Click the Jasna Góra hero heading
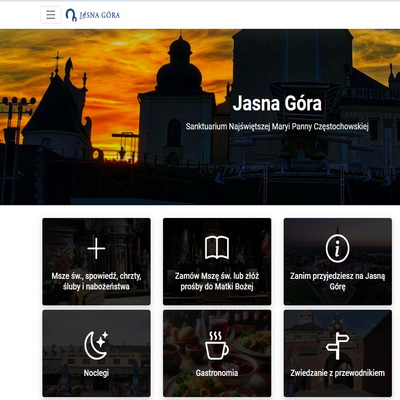The width and height of the screenshot is (400, 400). (x=277, y=103)
